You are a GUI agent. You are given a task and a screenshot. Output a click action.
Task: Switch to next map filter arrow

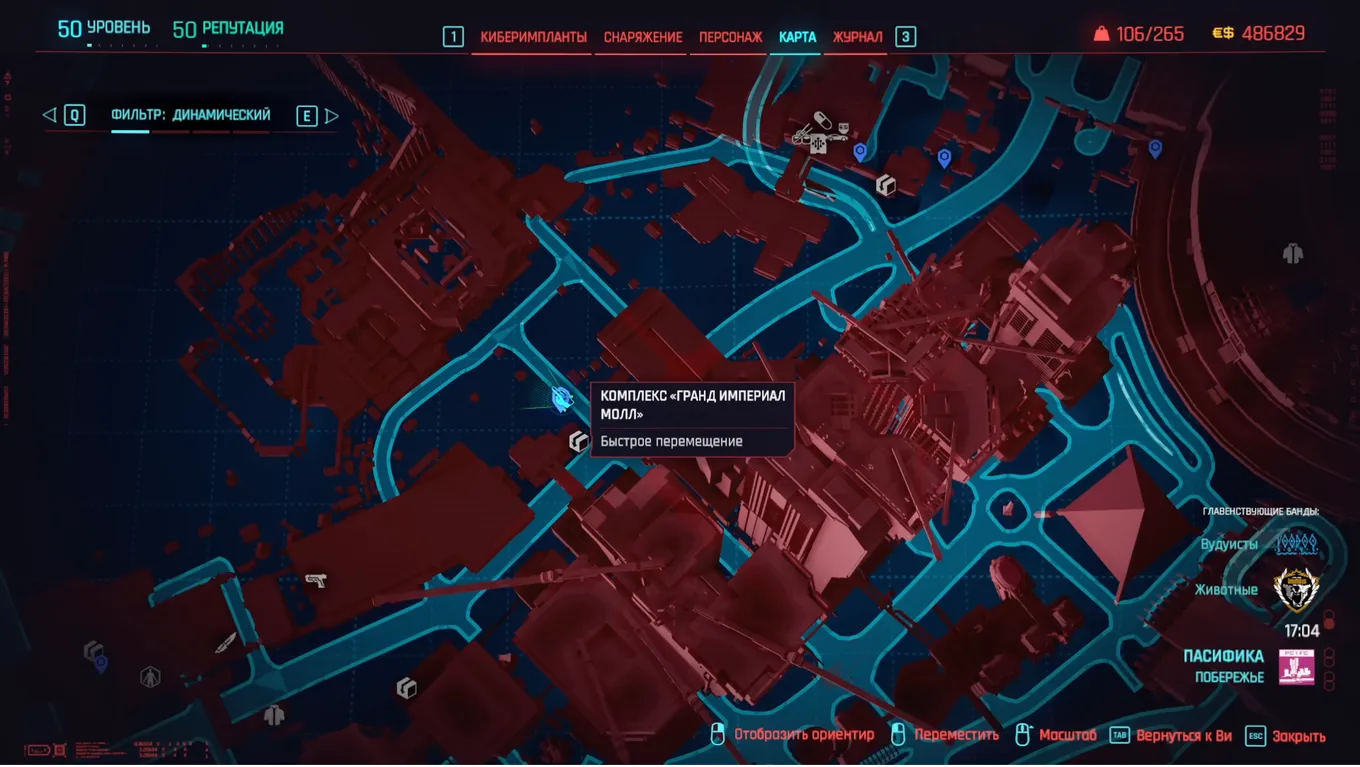(332, 116)
